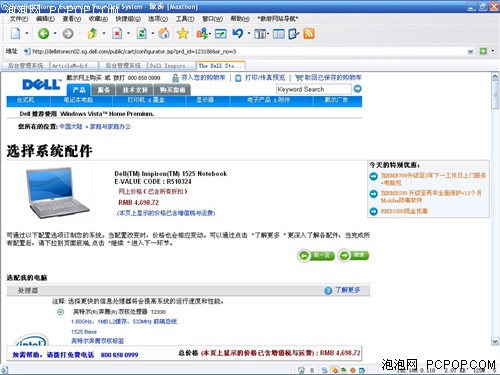Viewport: 500px width, 375px height.
Task: Click the 打印/传真预览 link
Action: (x=265, y=78)
